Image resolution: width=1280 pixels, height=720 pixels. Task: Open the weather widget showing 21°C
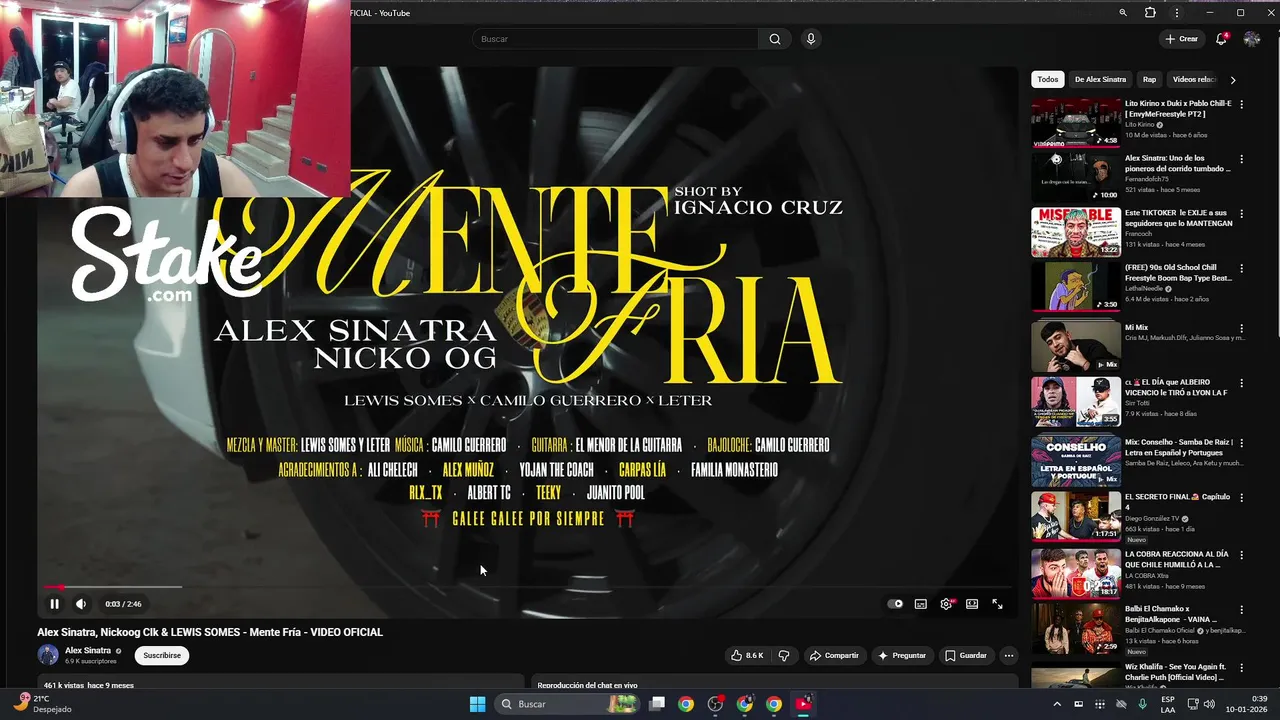[42, 704]
